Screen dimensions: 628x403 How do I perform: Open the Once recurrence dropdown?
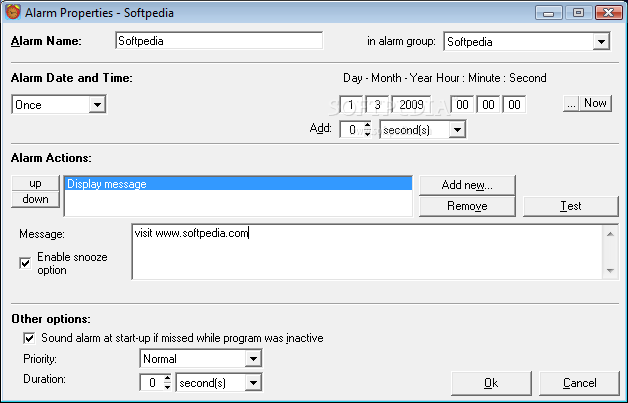click(x=97, y=105)
